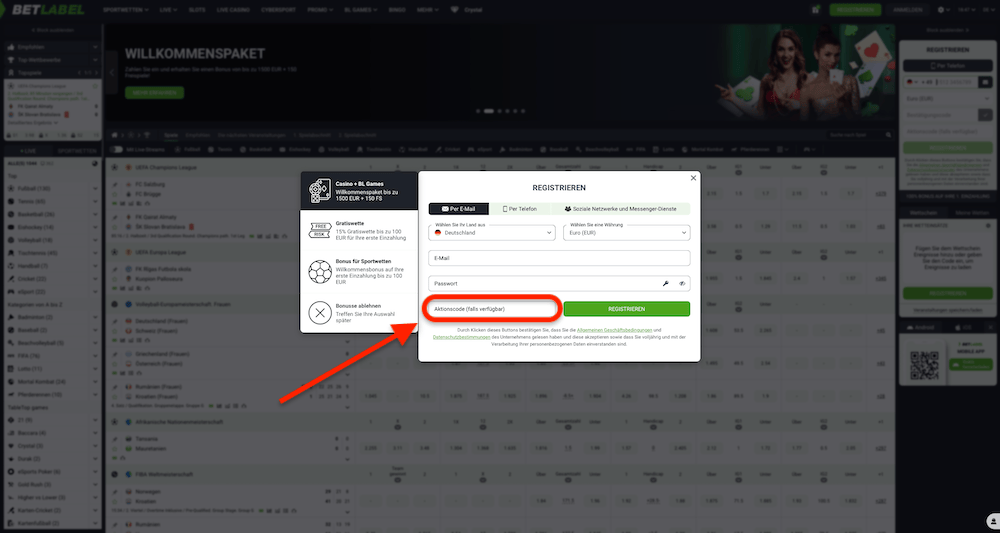Open the Allgemeinen Geschäftsbedingungen link
Viewport: 1000px width, 533px height.
tap(613, 329)
